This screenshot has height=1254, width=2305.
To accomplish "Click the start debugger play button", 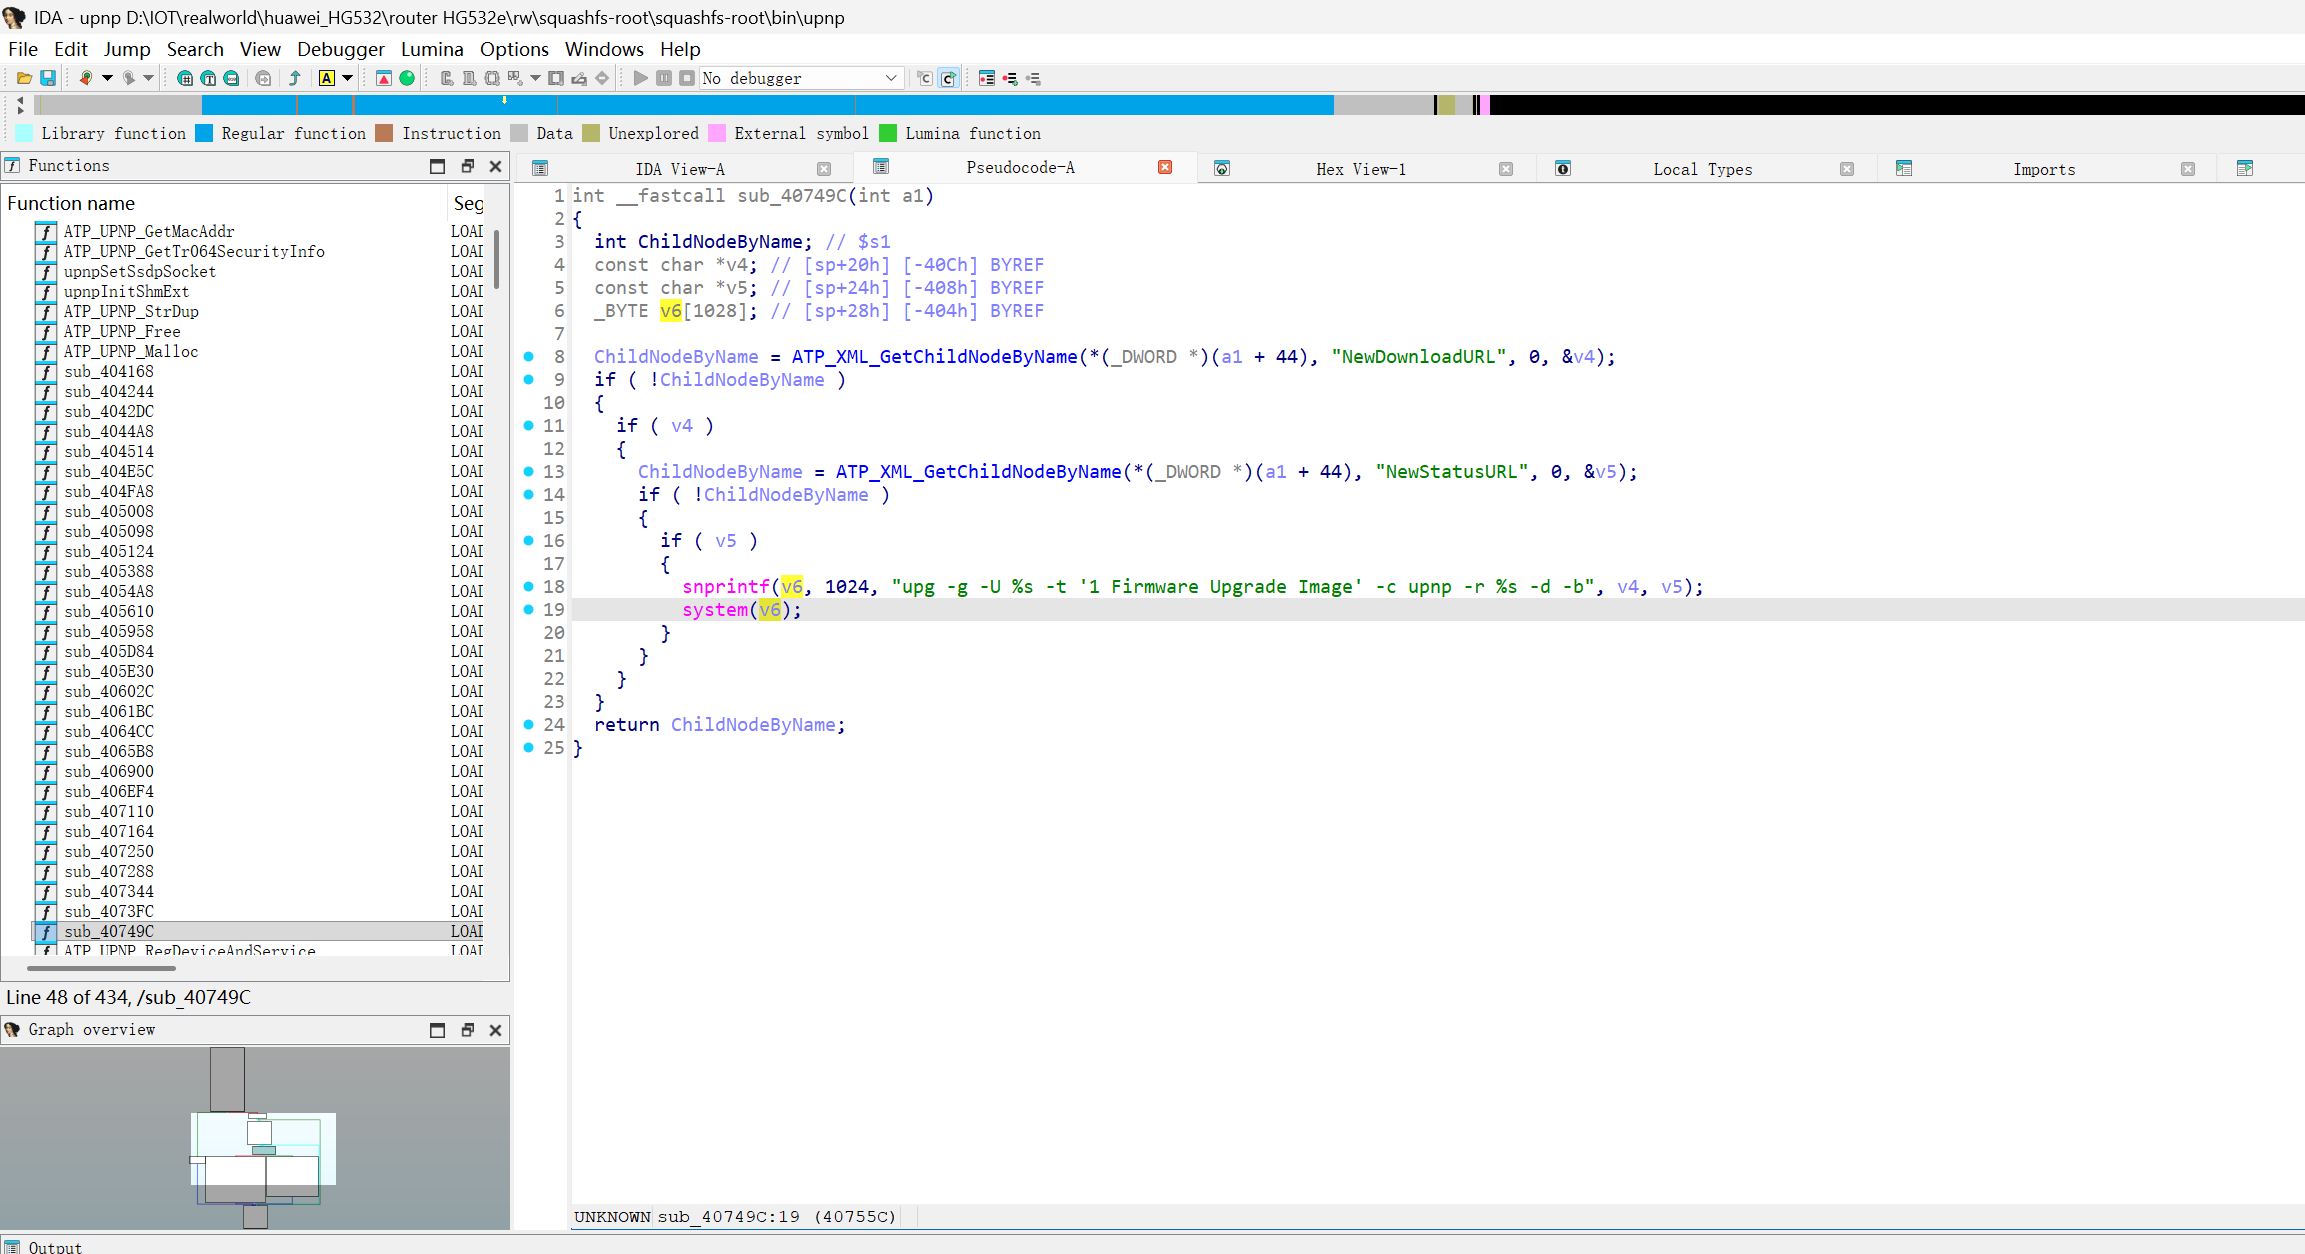I will tap(640, 78).
